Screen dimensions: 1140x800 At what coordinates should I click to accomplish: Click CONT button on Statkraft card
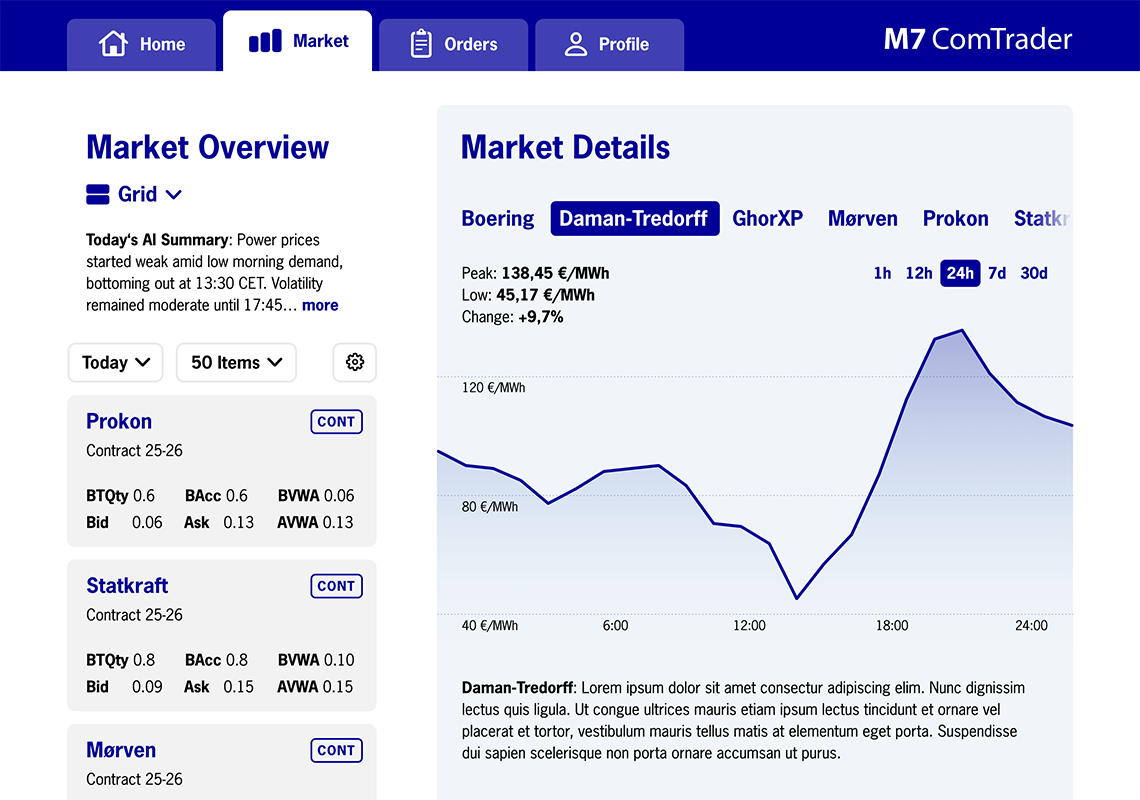click(336, 586)
